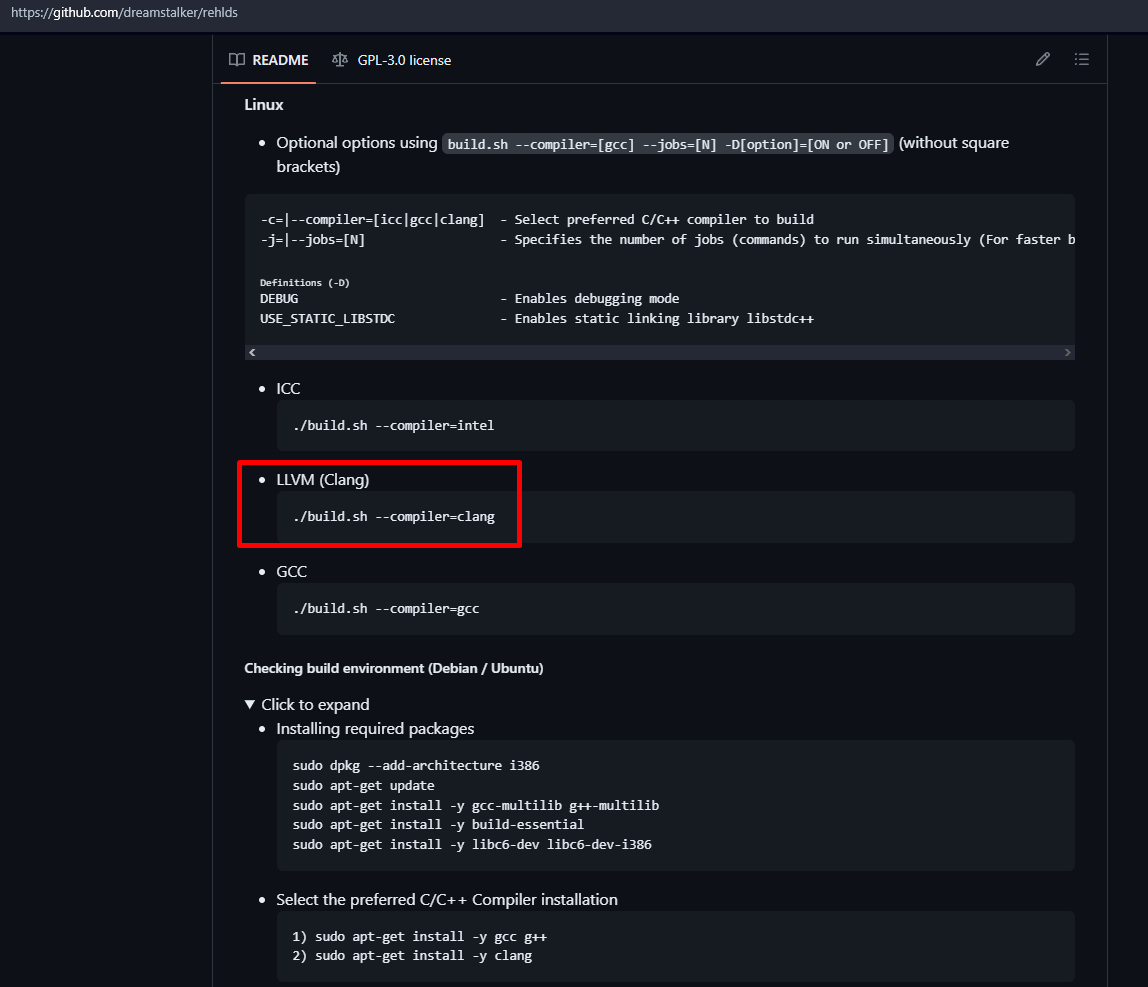1148x987 pixels.
Task: Open the README tab
Action: 269,60
